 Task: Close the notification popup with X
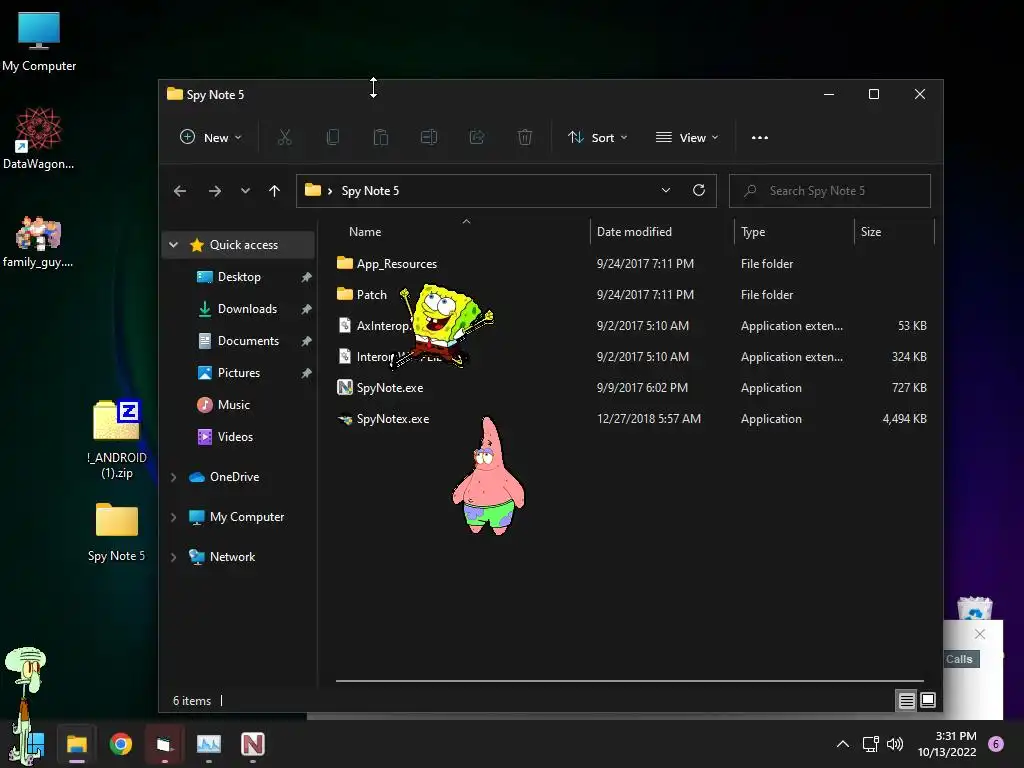click(980, 633)
